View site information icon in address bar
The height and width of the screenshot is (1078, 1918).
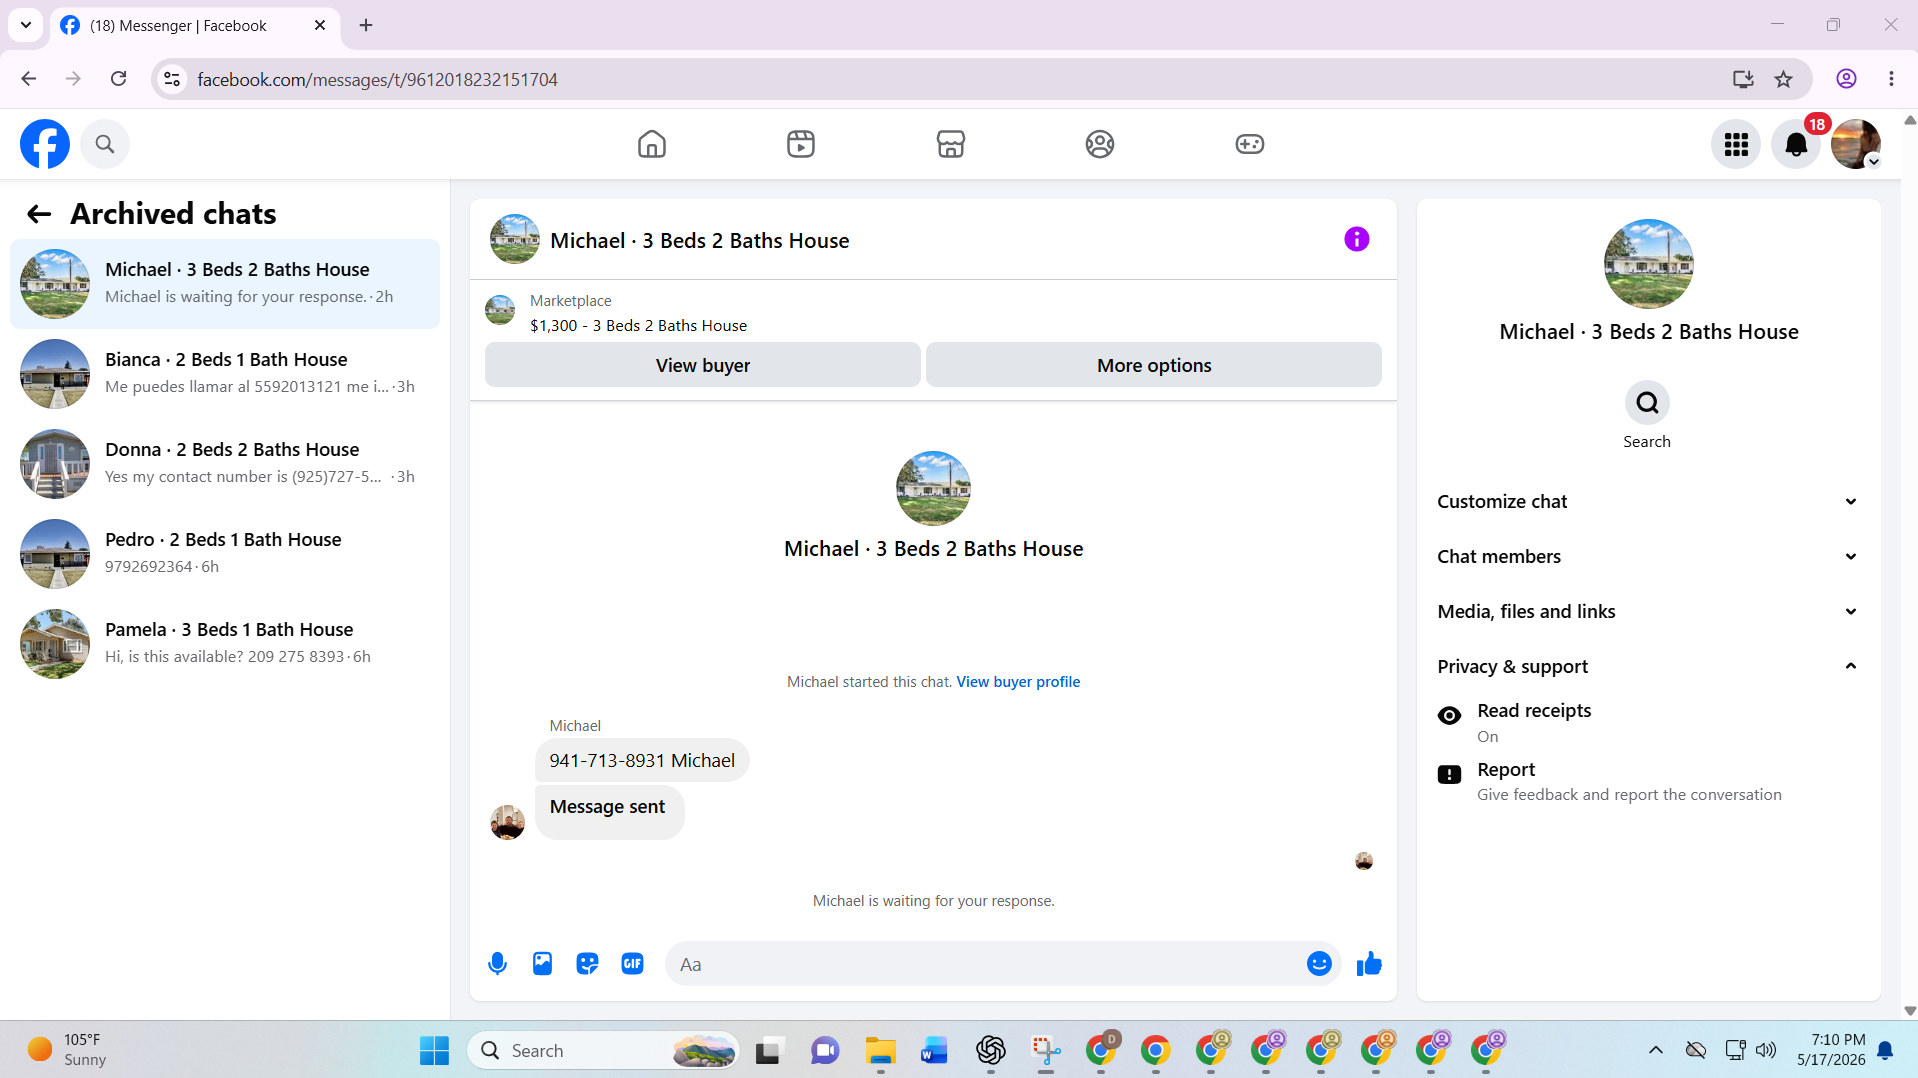tap(172, 79)
